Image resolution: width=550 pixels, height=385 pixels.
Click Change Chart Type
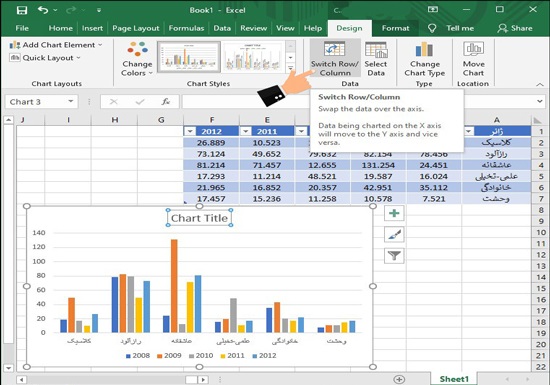tap(424, 59)
